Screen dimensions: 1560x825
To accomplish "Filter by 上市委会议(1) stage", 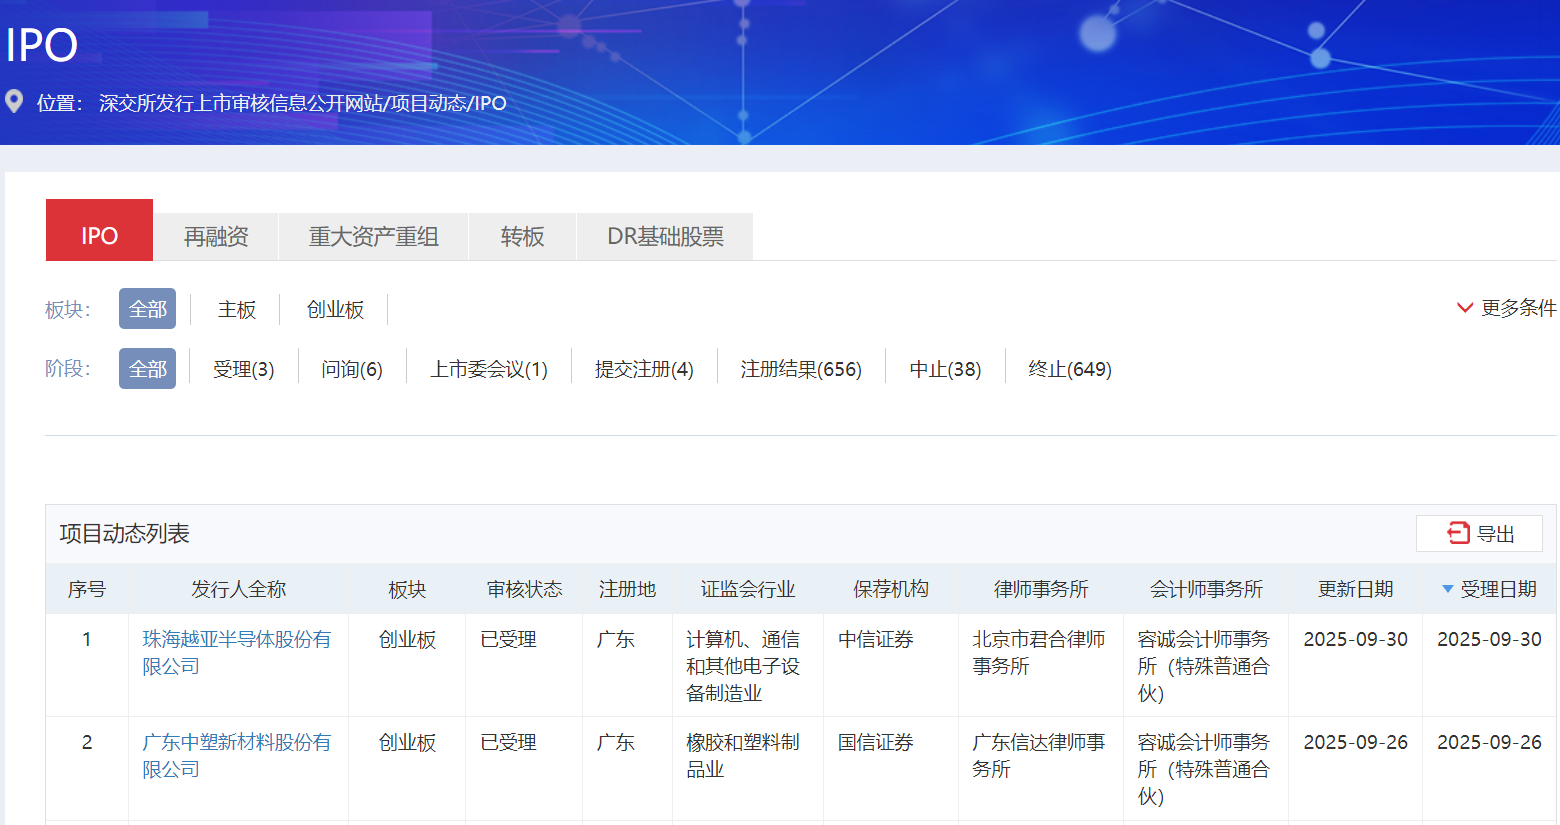I will (489, 369).
